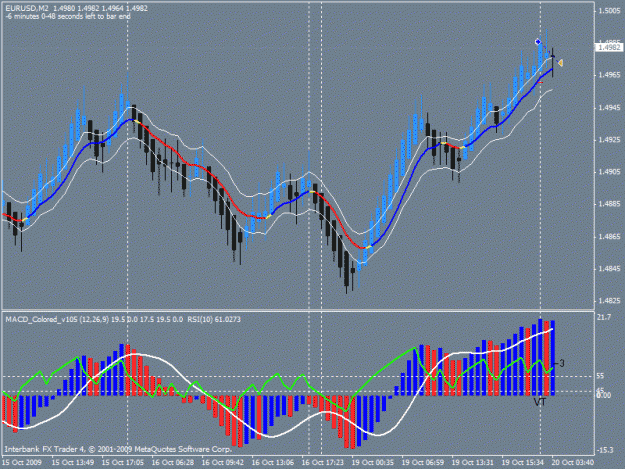Click time axis label 19 Oct 00:35

[372, 463]
